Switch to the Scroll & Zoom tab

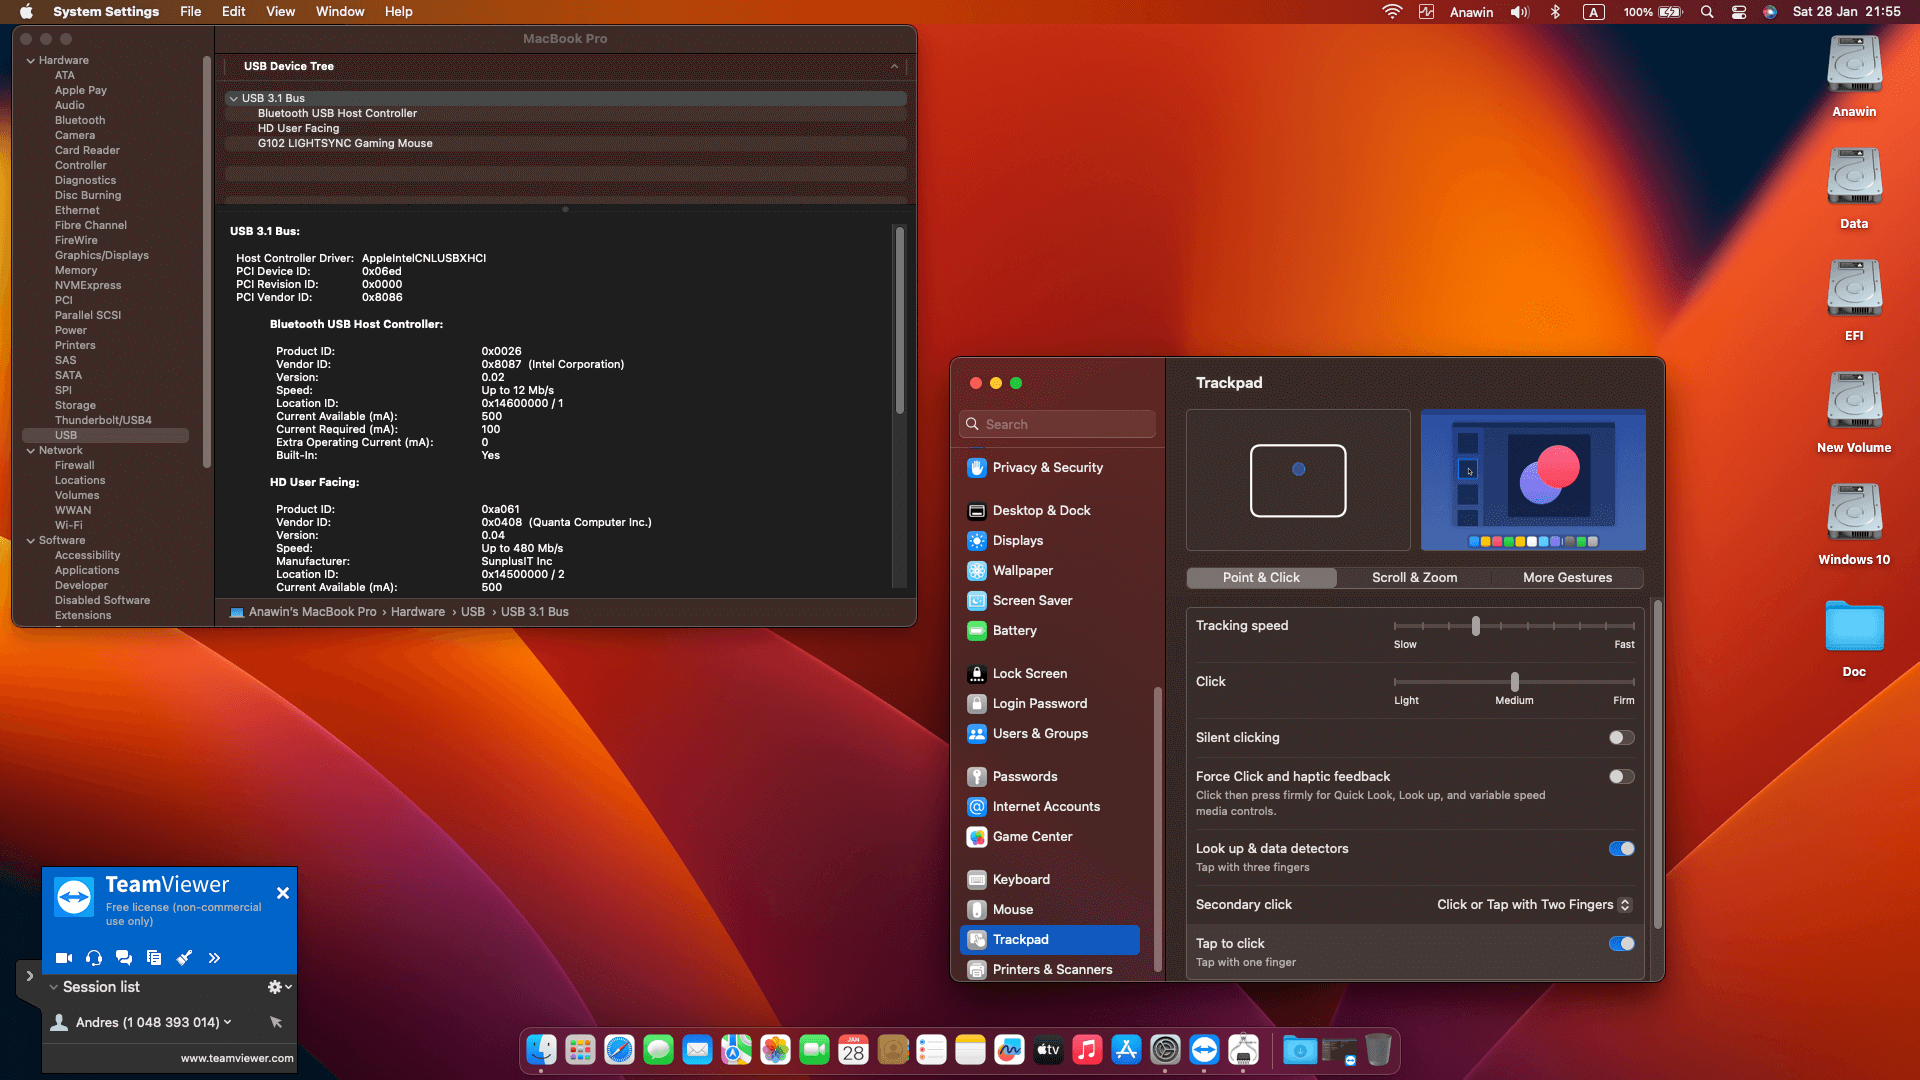[x=1413, y=577]
